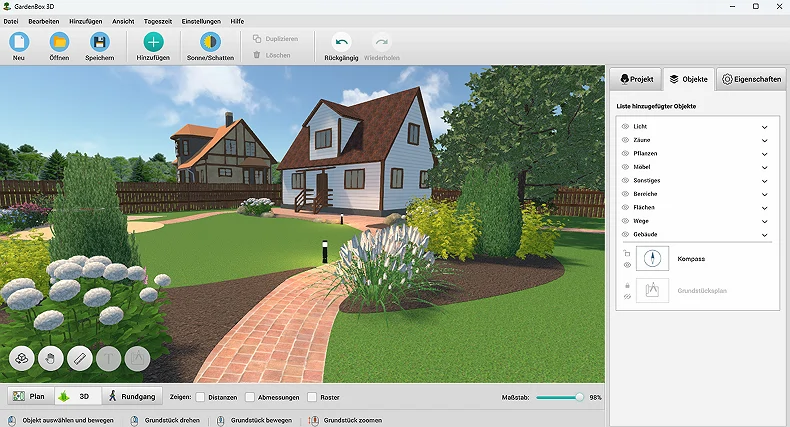Switch to the Objekte tab
The width and height of the screenshot is (790, 427).
coord(689,79)
